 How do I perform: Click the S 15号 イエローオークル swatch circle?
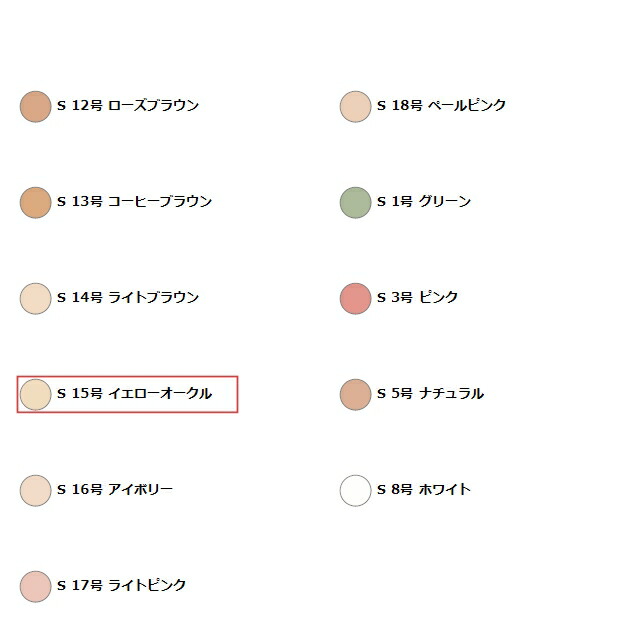click(x=35, y=394)
